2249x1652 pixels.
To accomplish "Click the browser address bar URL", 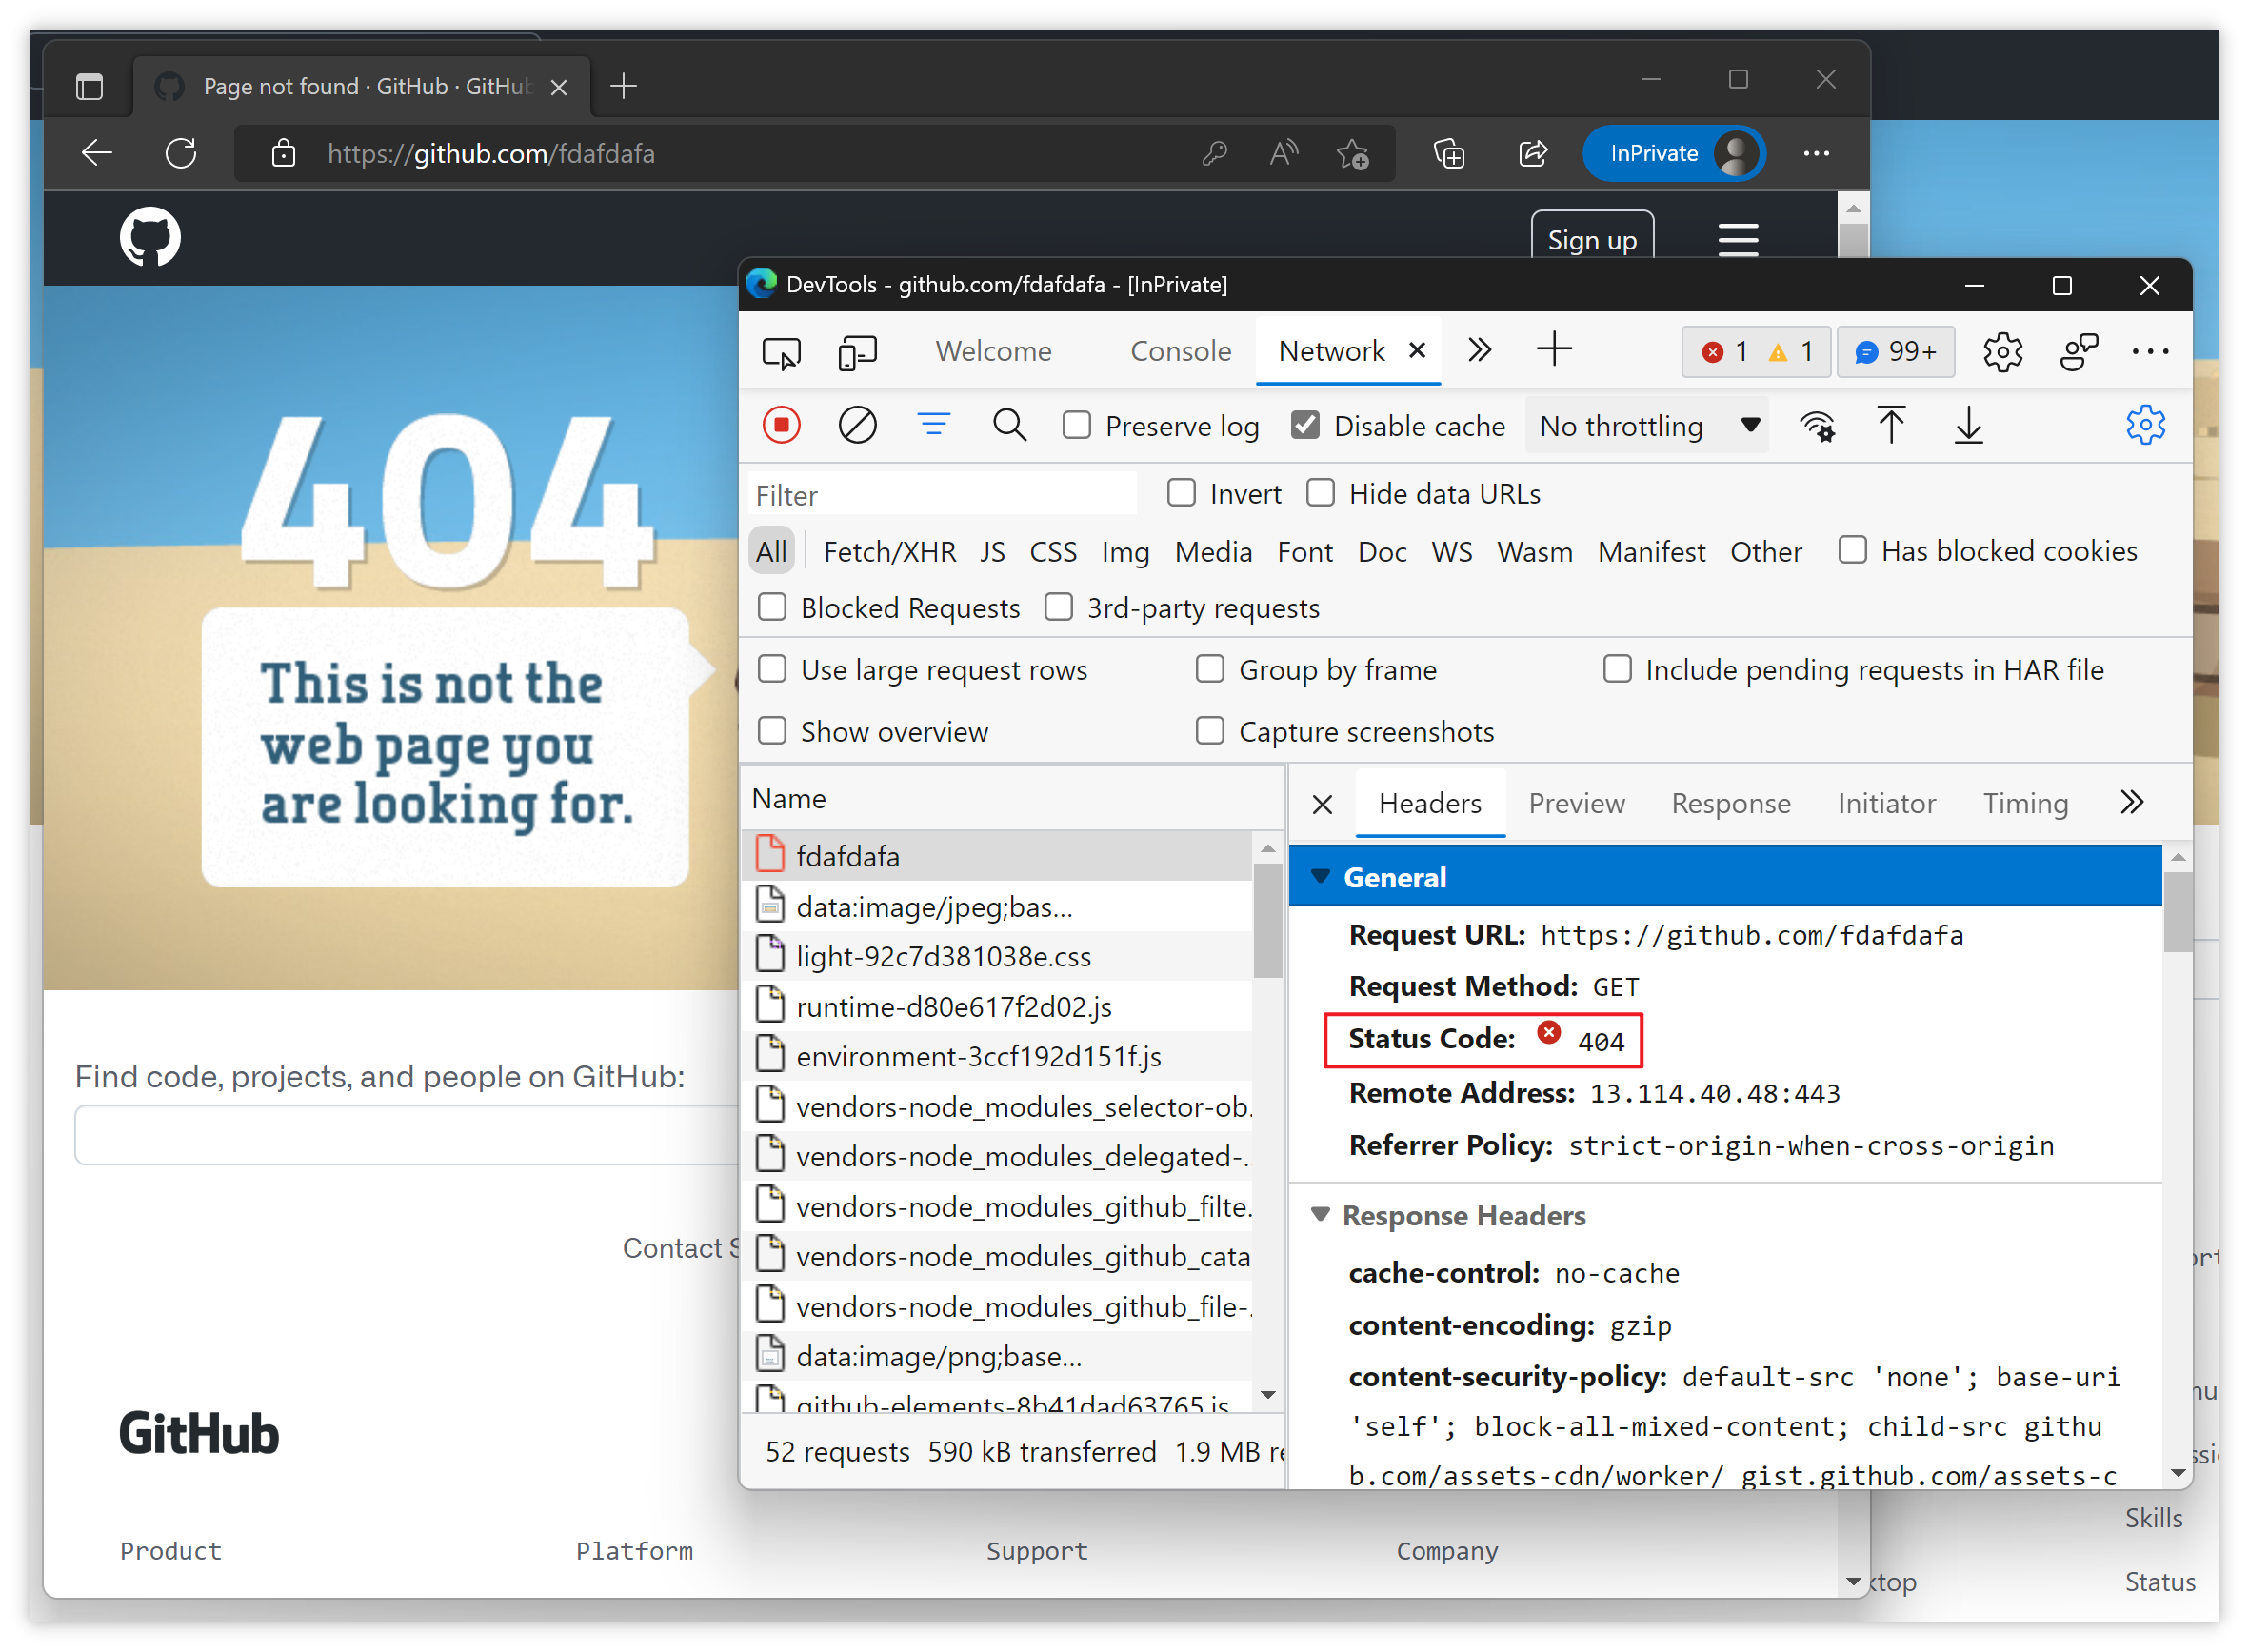I will point(491,153).
